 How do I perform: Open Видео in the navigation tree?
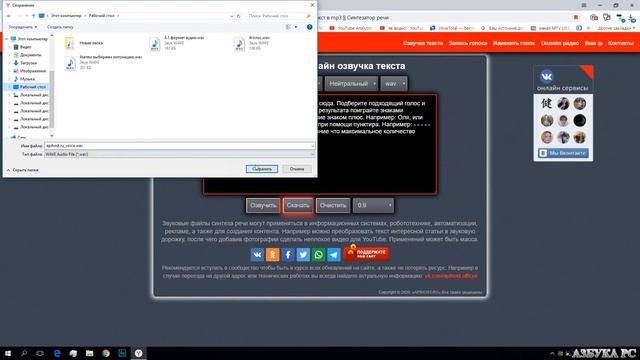tap(26, 47)
